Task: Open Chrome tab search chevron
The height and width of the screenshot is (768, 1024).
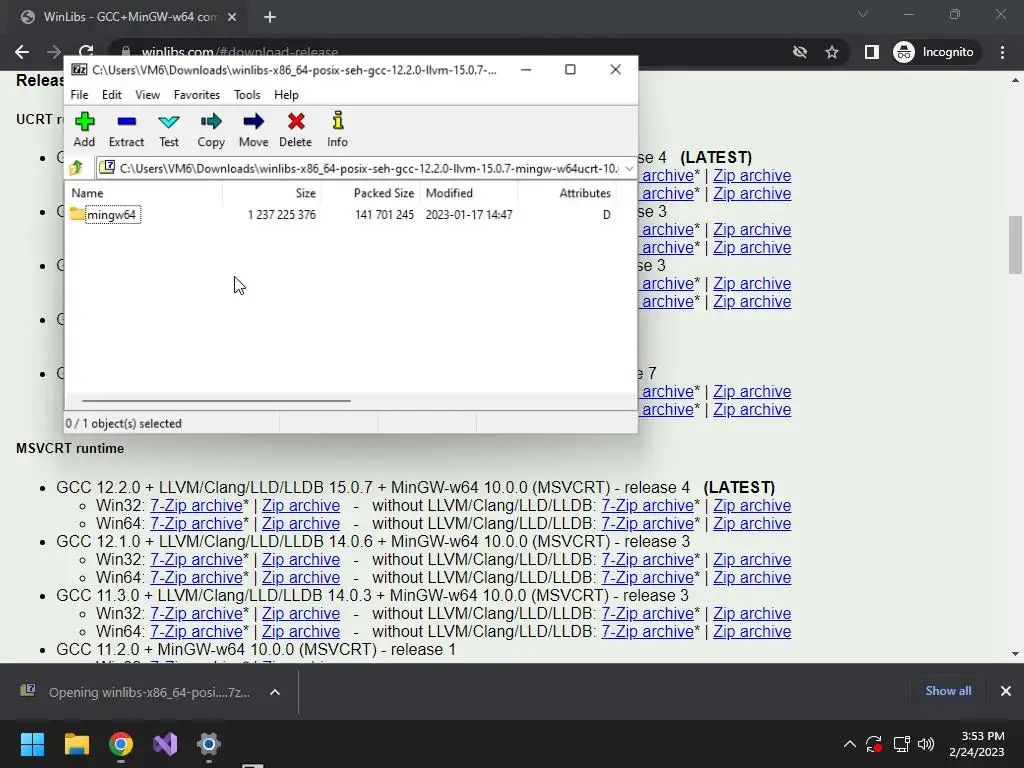Action: [863, 14]
